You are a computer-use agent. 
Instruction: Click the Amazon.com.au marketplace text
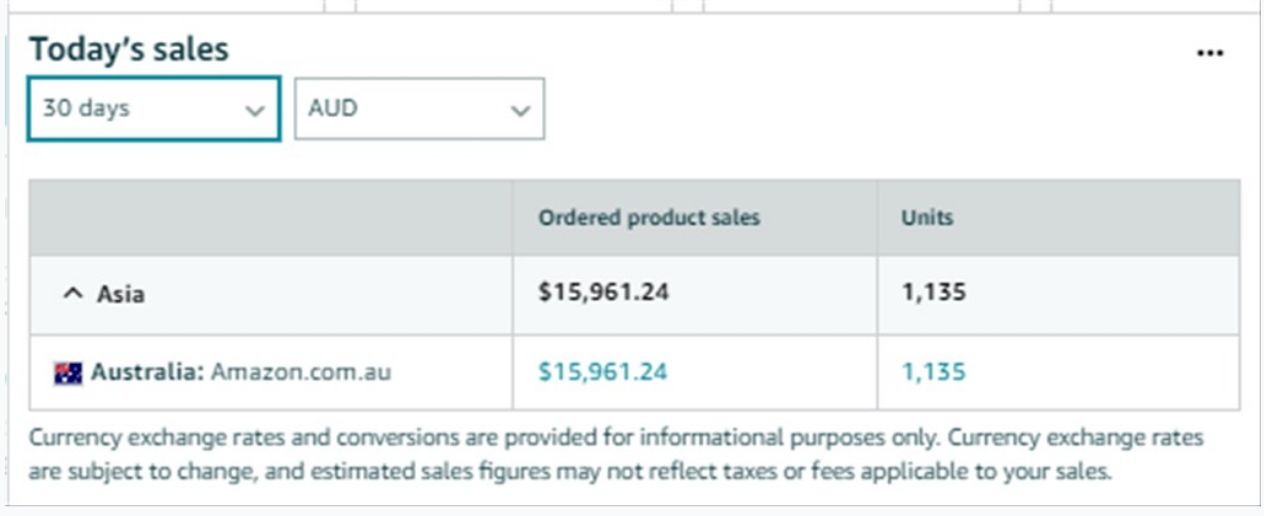coord(301,373)
